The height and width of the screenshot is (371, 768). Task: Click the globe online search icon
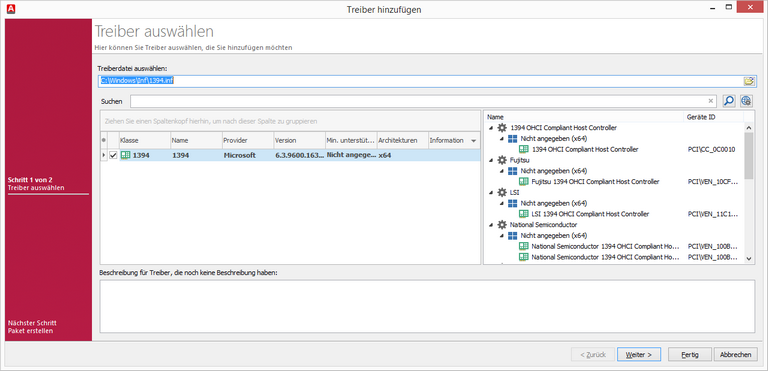coord(746,101)
